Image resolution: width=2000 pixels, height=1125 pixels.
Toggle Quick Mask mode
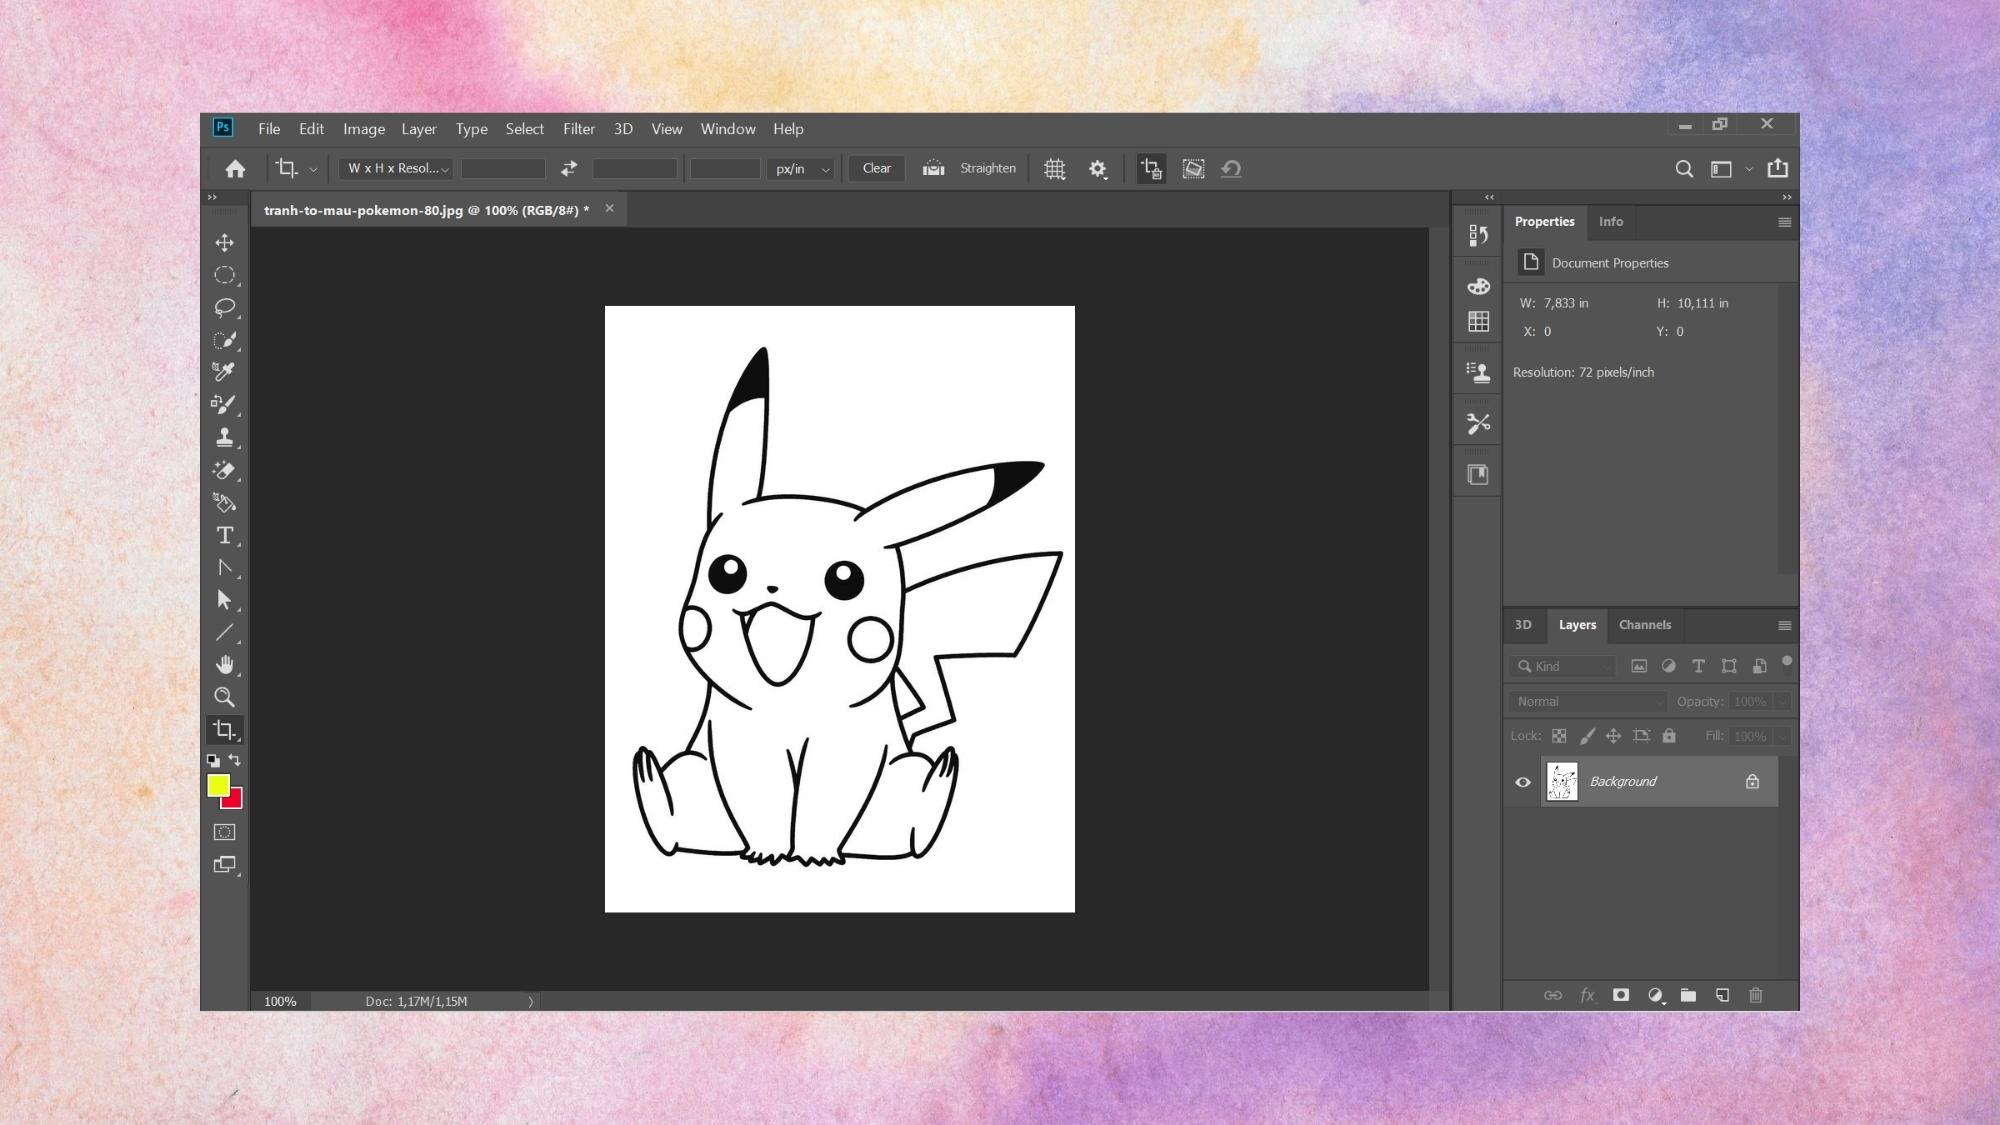click(224, 832)
